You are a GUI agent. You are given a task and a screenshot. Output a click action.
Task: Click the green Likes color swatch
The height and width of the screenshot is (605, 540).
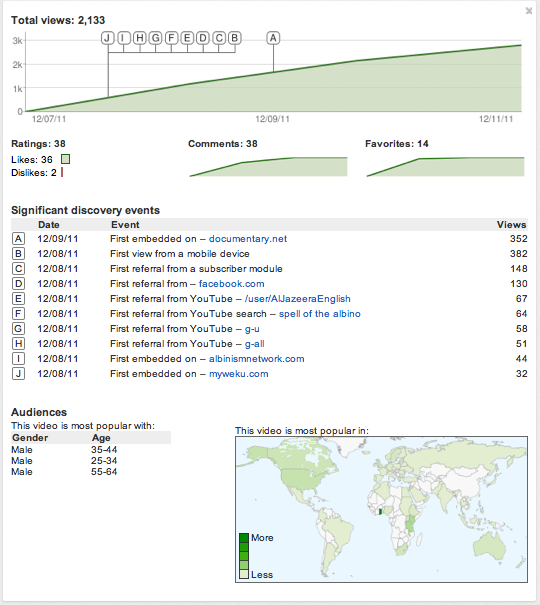[x=66, y=159]
